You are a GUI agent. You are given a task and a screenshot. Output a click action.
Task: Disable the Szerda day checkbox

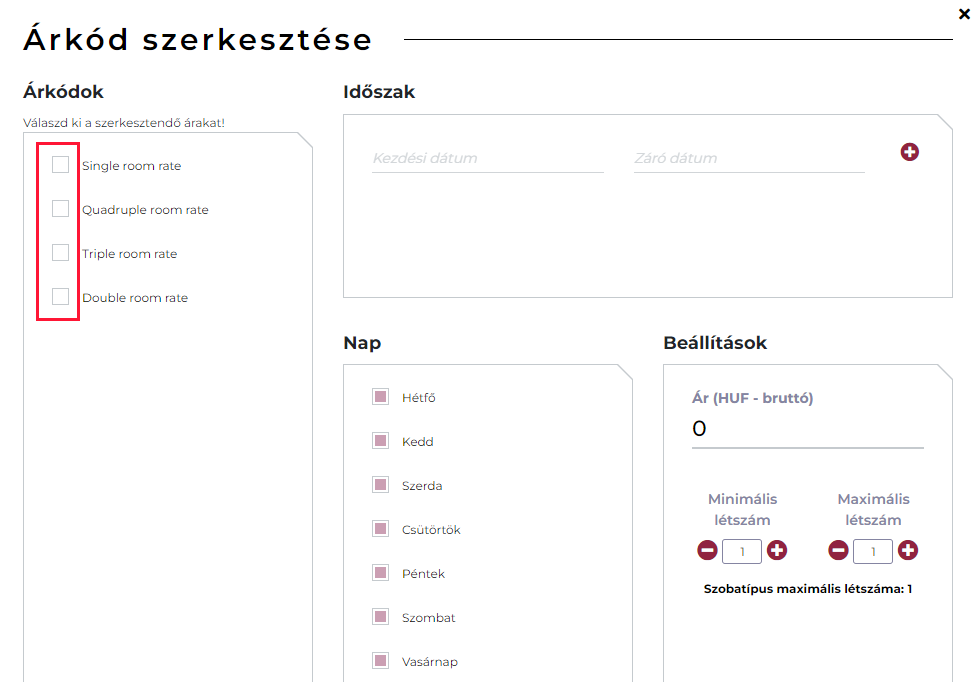point(380,485)
